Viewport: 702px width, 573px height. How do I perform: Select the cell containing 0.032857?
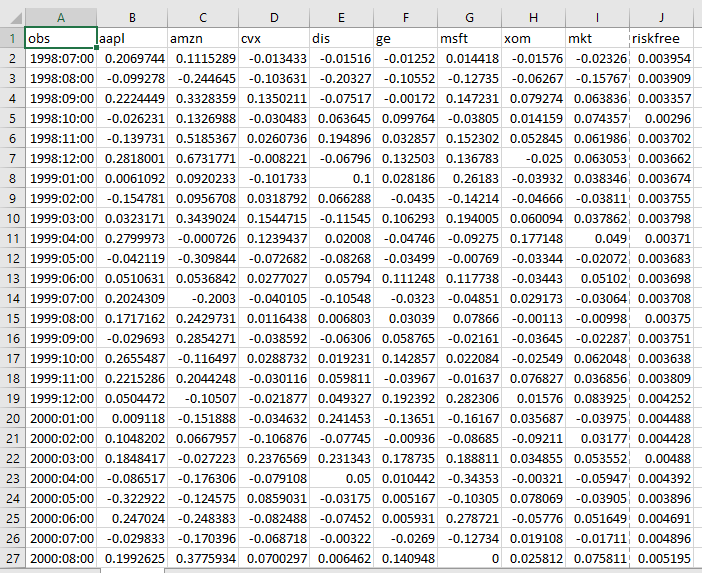pos(405,139)
